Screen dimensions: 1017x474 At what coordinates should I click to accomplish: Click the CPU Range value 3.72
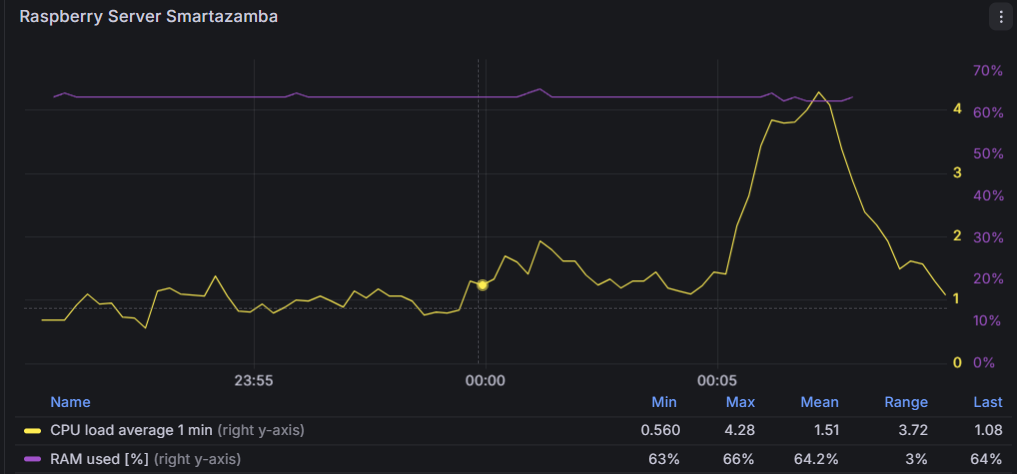pyautogui.click(x=914, y=429)
